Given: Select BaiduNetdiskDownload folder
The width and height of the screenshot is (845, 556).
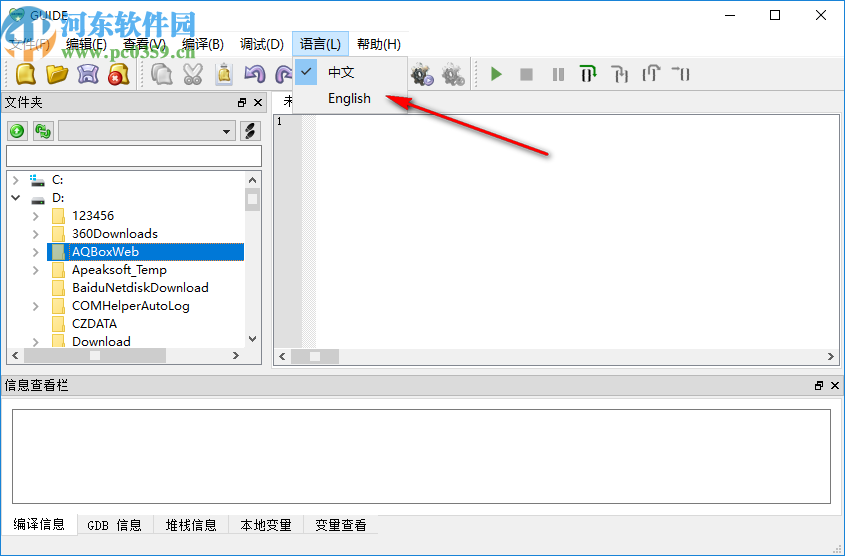Looking at the screenshot, I should pyautogui.click(x=140, y=288).
